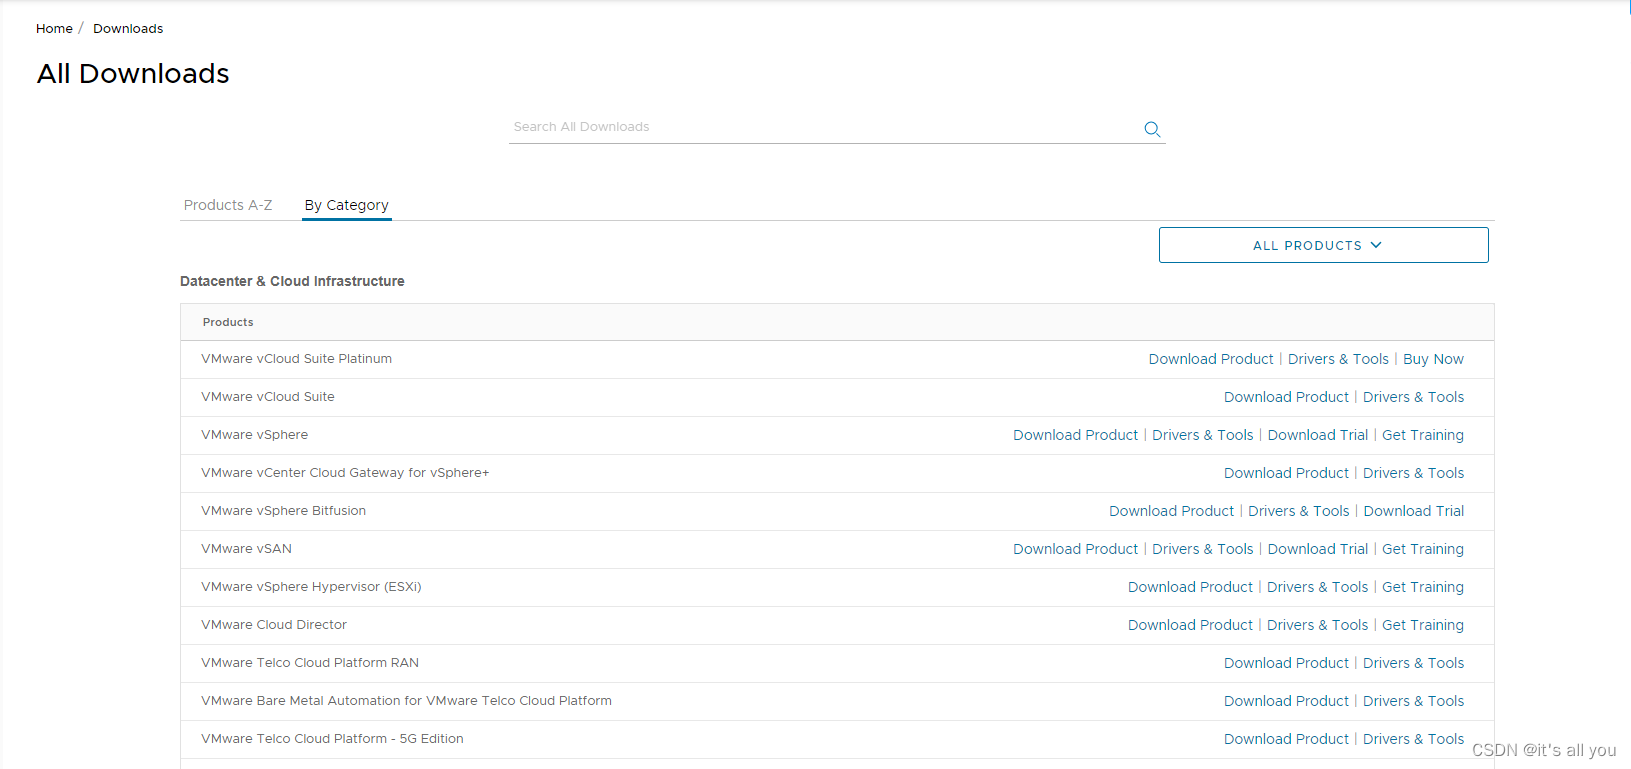Screen dimensions: 1631x769
Task: Download Product for Telco Cloud Platform 5G Edition
Action: 1286,739
